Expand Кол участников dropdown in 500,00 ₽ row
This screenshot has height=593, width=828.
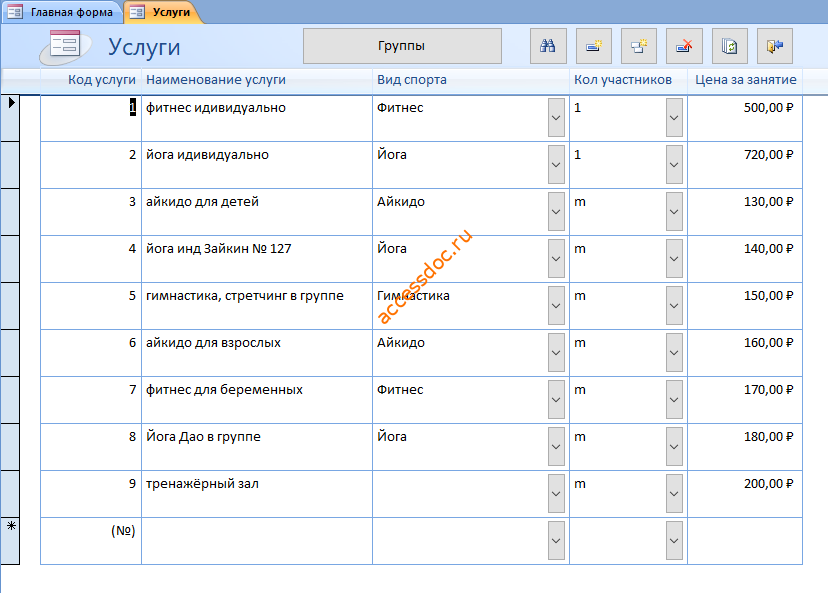(674, 117)
